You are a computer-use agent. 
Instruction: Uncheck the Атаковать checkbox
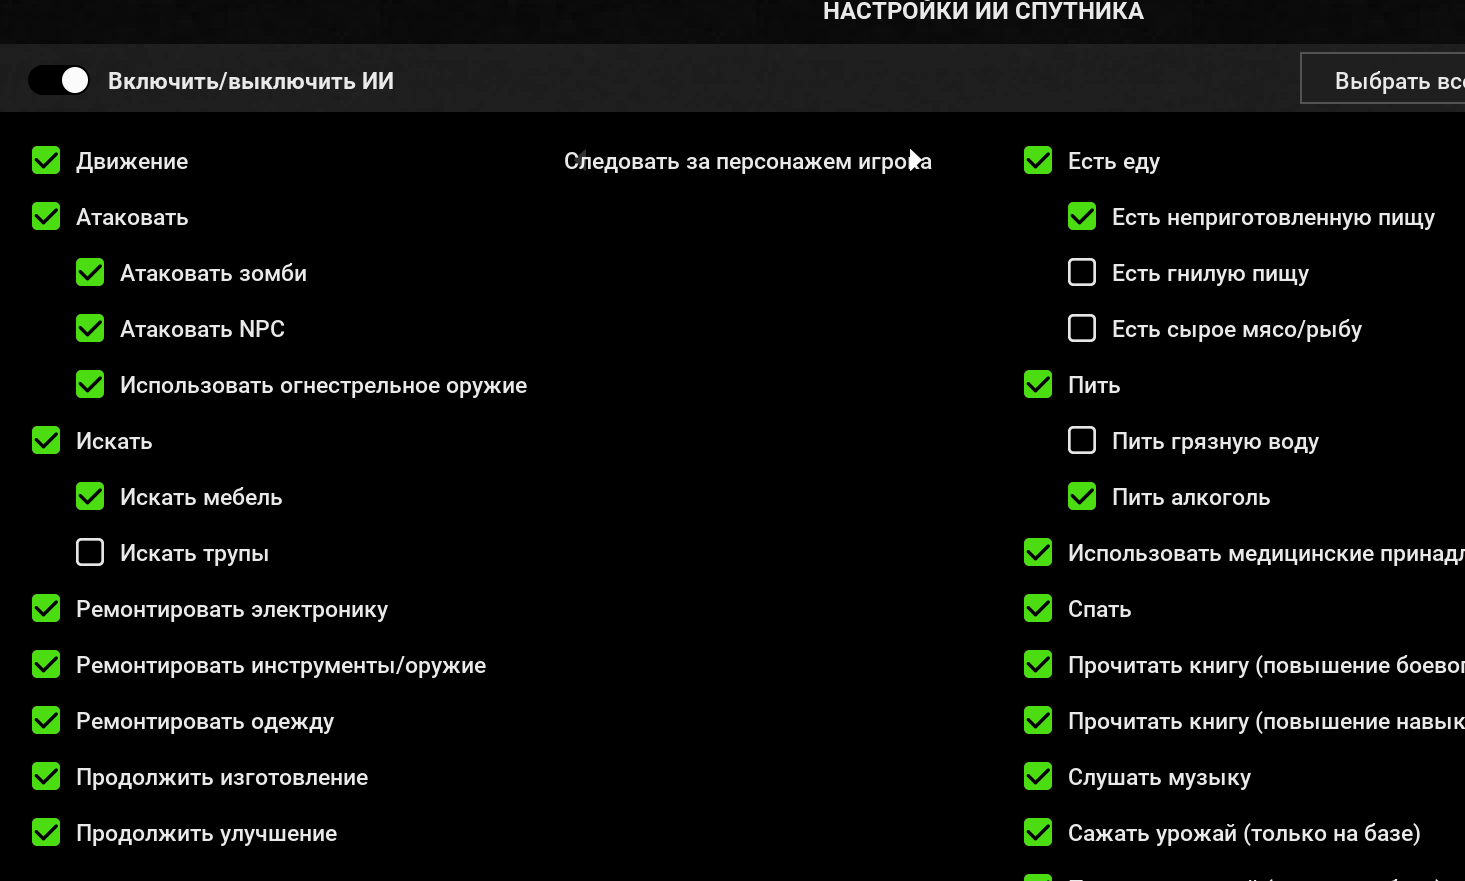46,217
